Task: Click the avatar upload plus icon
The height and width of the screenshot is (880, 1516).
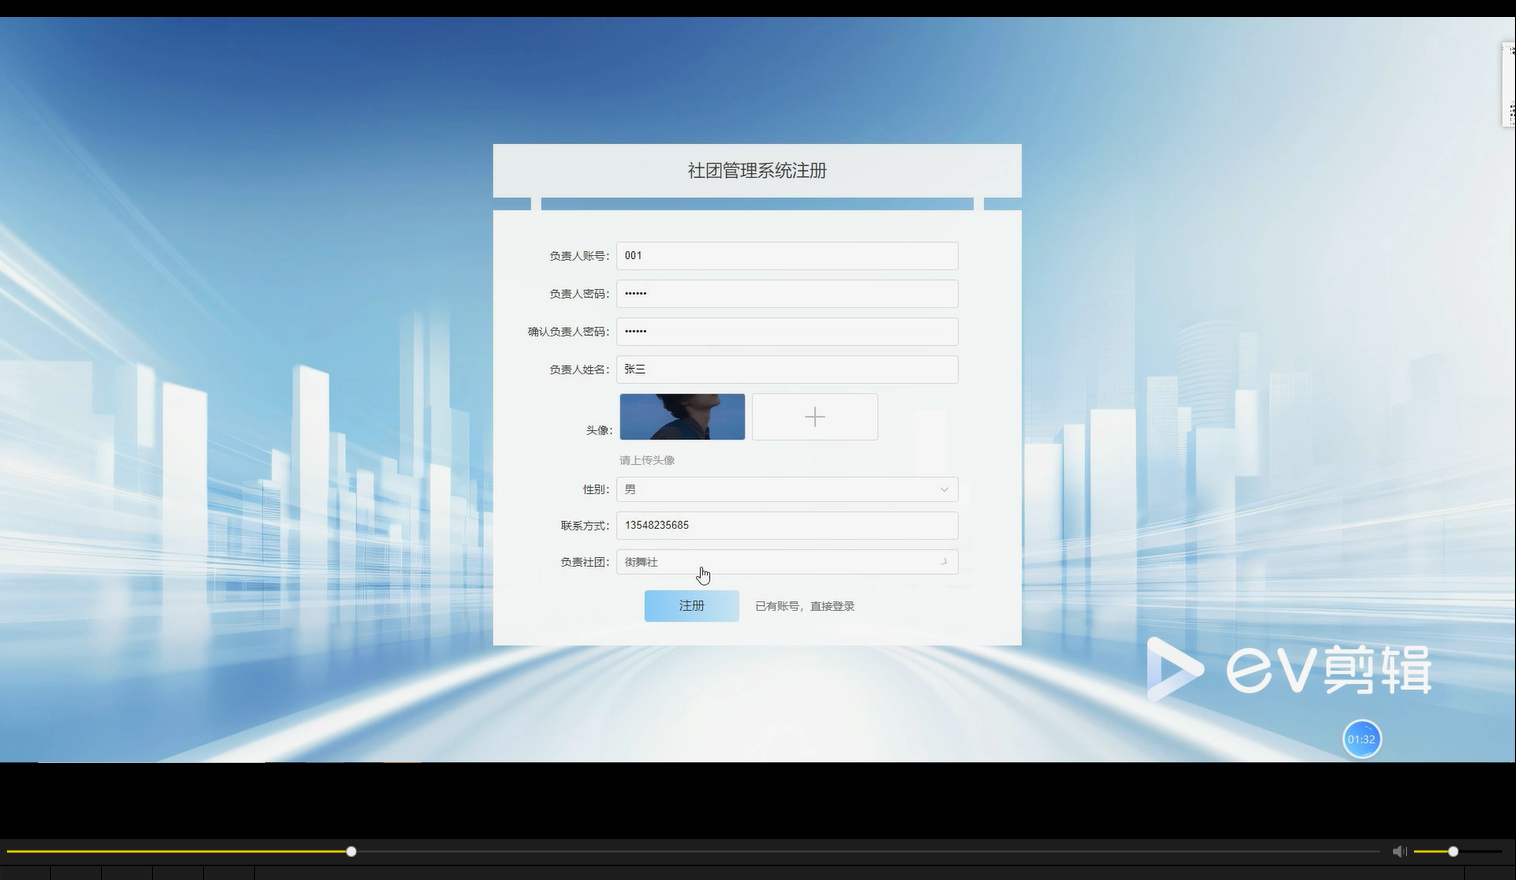Action: point(814,416)
